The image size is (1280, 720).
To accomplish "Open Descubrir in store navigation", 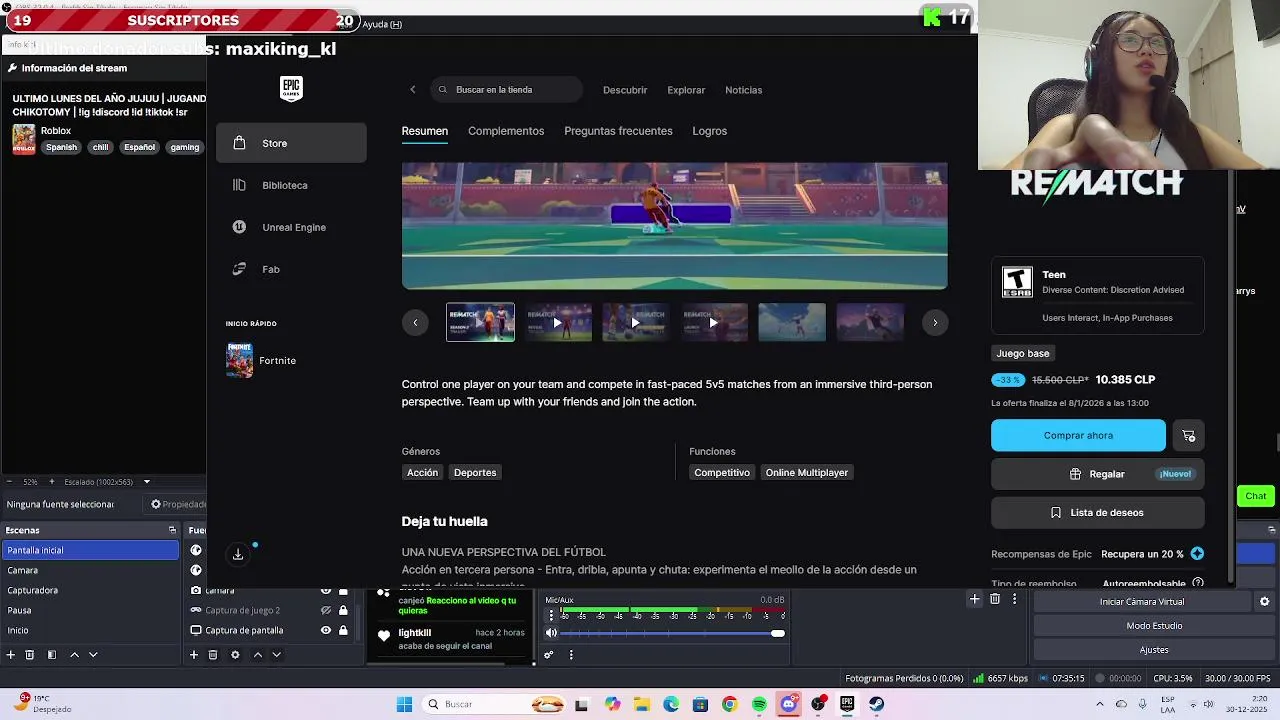I will point(625,90).
